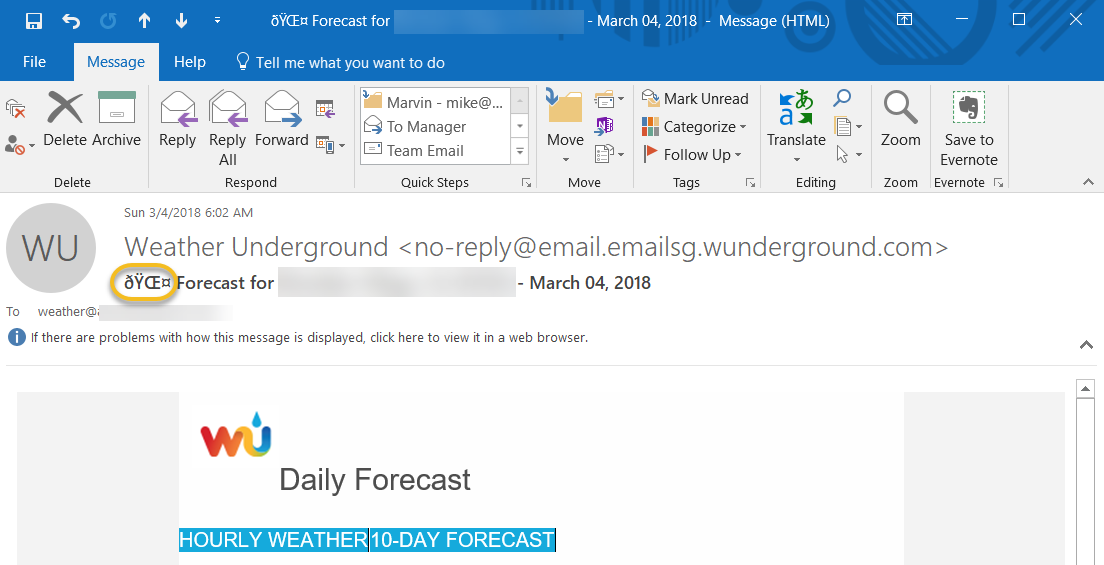The image size is (1104, 565).
Task: Click the Save to Evernote icon
Action: tap(968, 108)
